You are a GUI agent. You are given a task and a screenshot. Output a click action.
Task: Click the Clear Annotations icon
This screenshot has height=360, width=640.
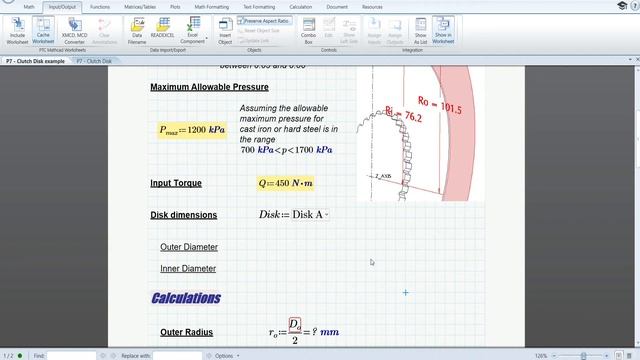coord(104,30)
